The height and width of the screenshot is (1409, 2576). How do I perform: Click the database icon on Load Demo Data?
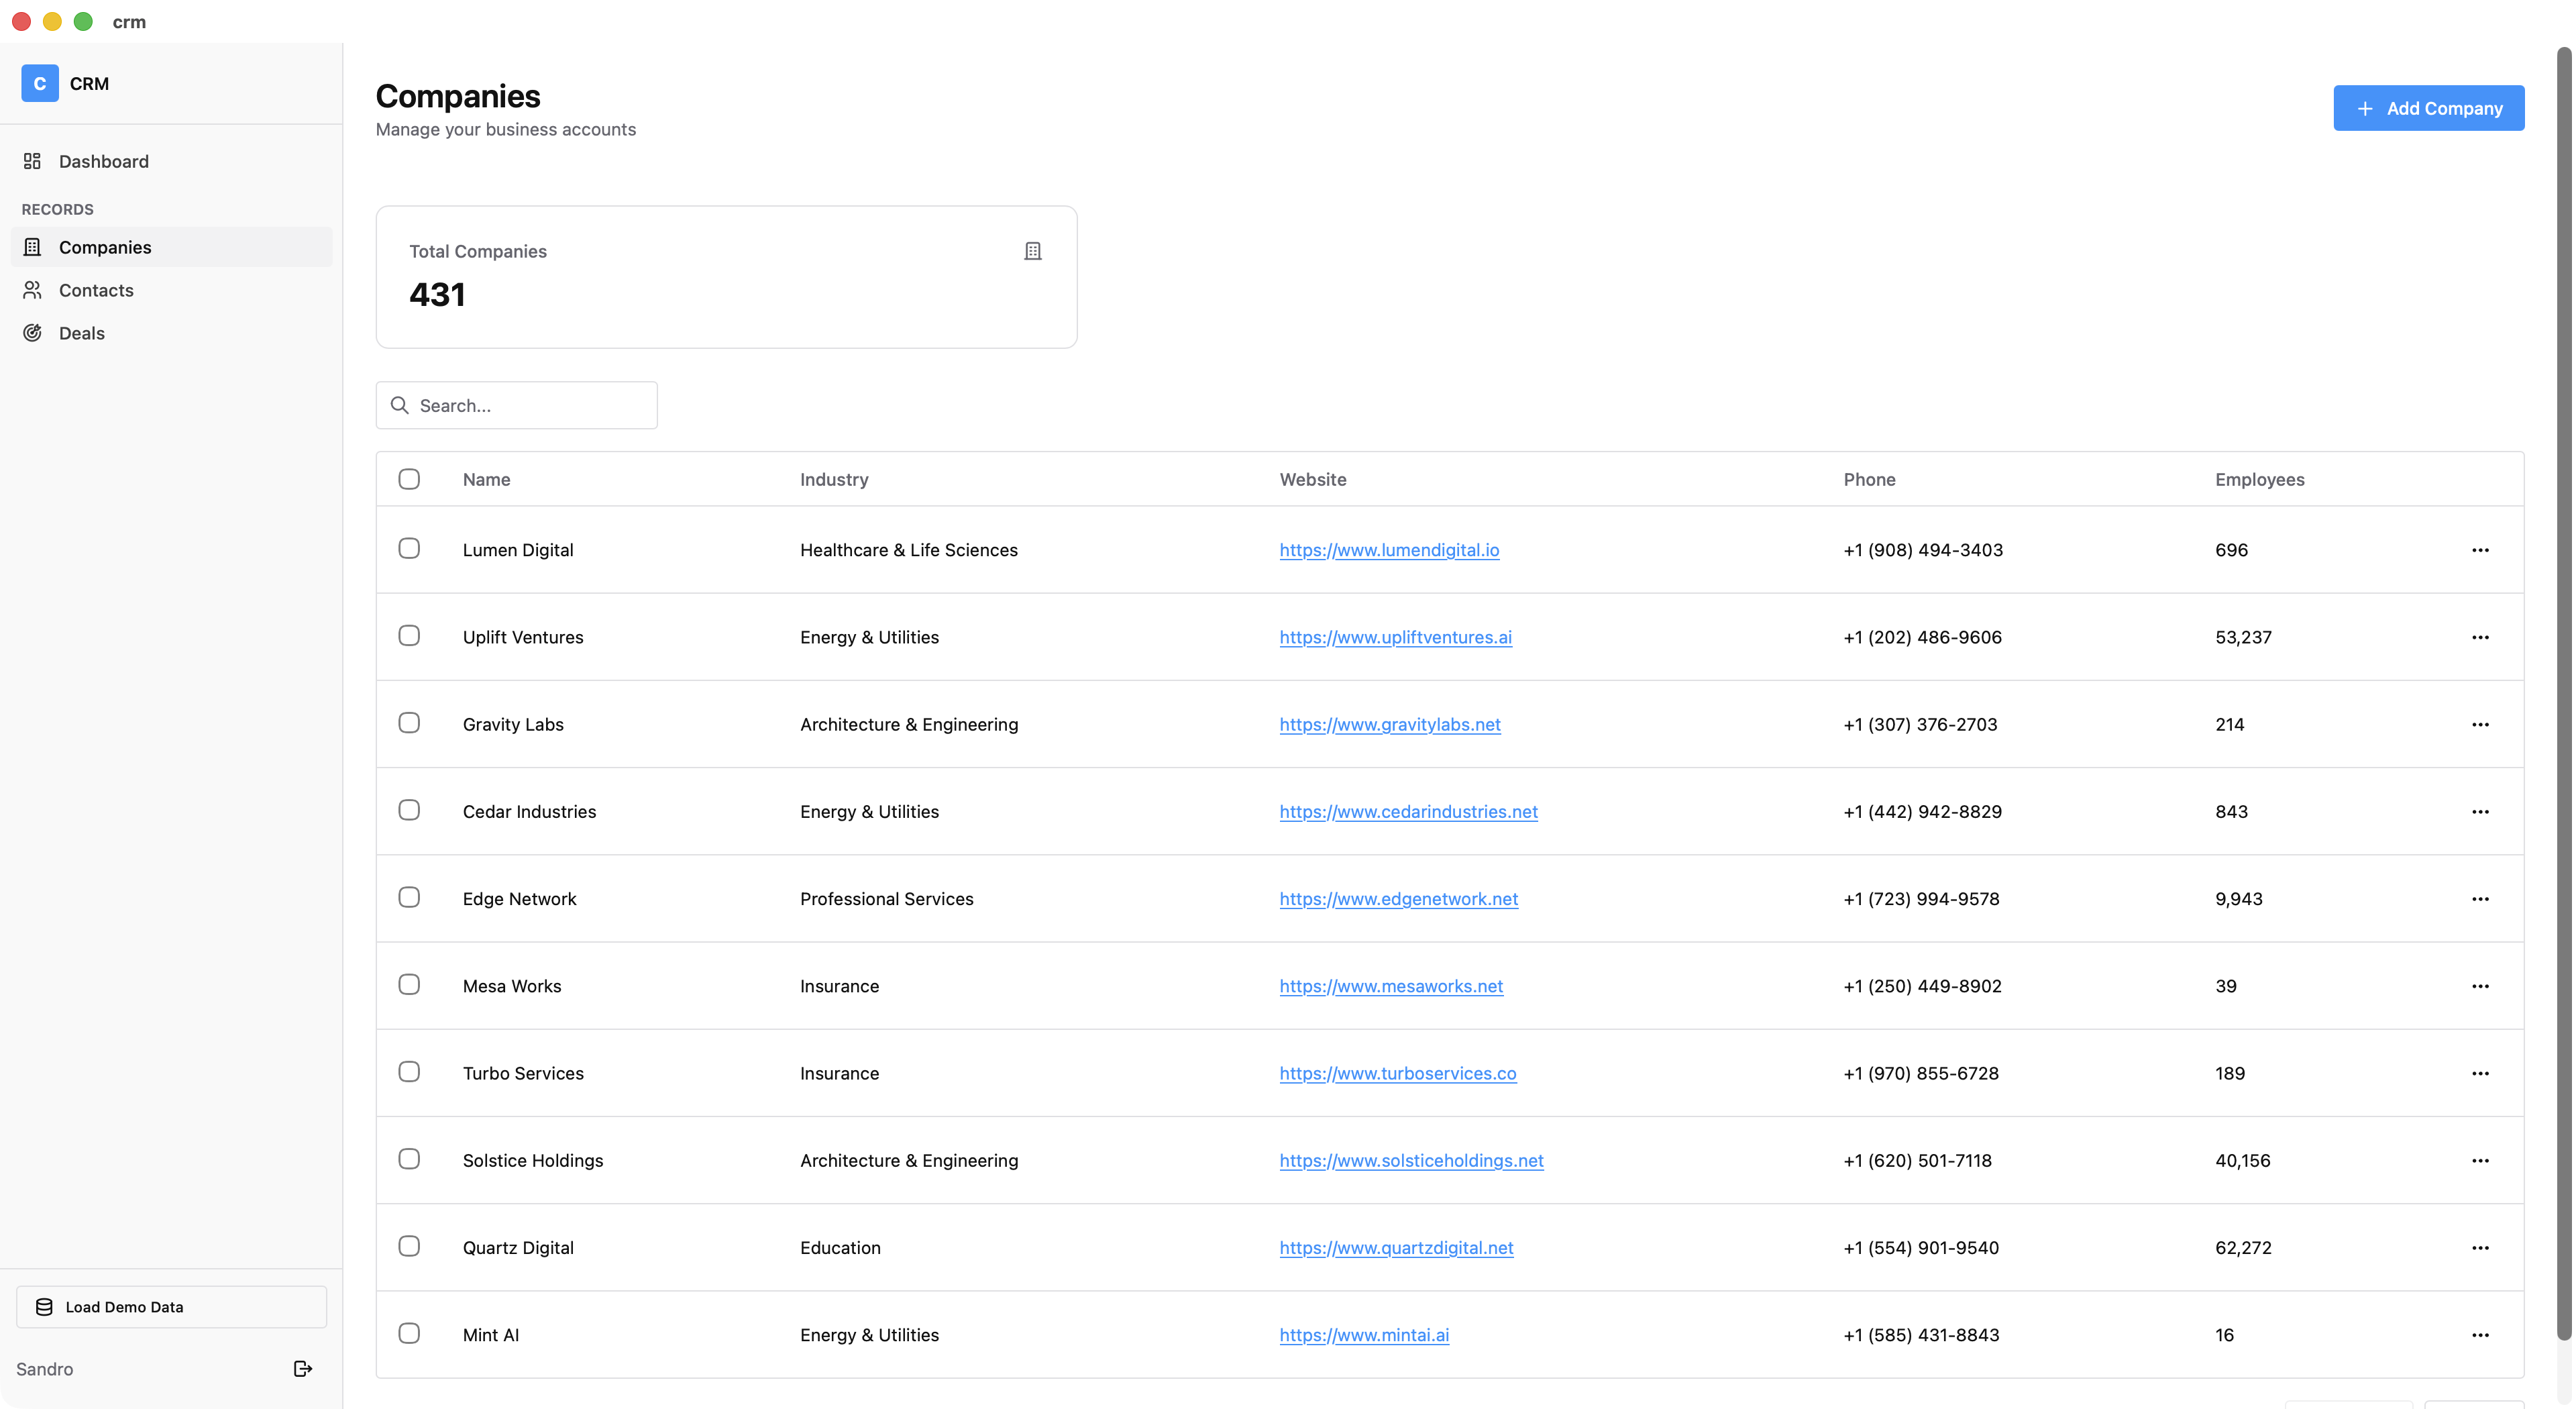(44, 1307)
